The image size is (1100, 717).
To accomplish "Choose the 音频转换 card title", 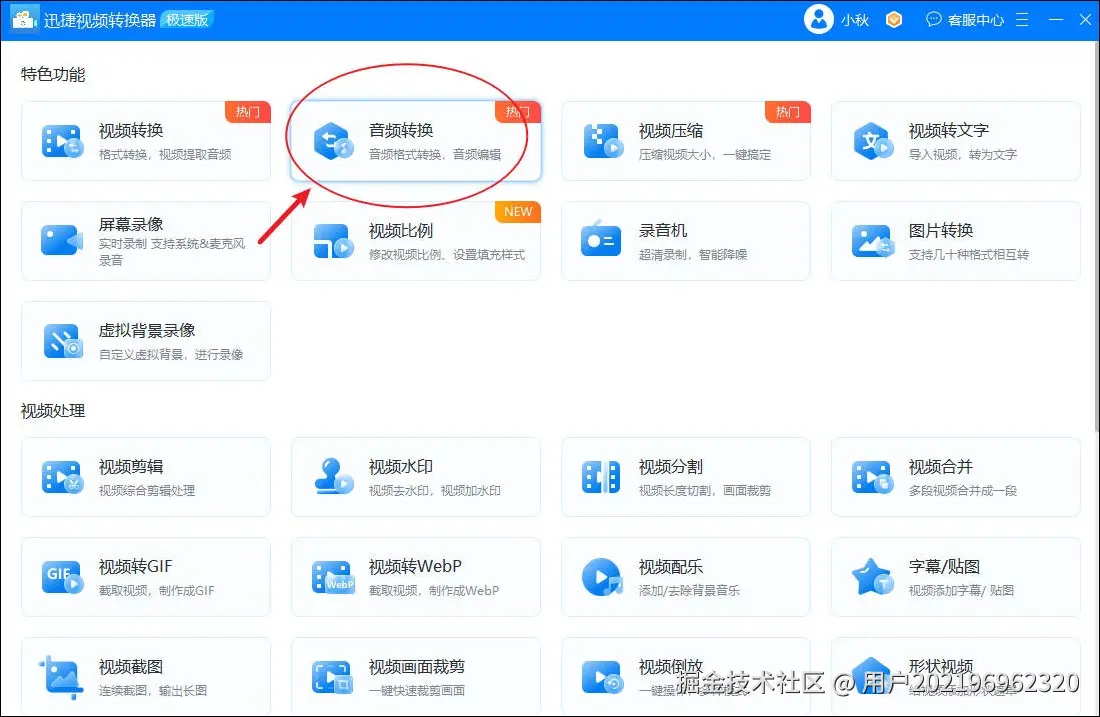I will point(401,130).
